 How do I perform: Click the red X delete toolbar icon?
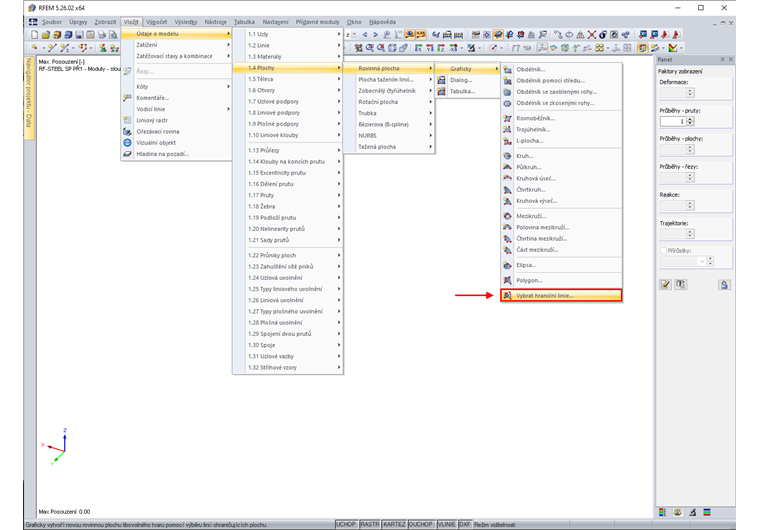click(592, 35)
